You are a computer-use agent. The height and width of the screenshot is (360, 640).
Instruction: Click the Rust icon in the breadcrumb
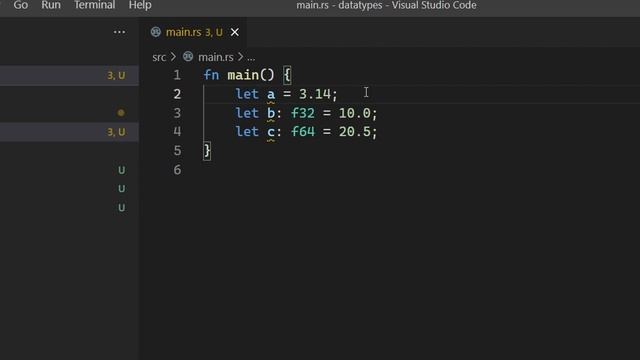coord(188,57)
